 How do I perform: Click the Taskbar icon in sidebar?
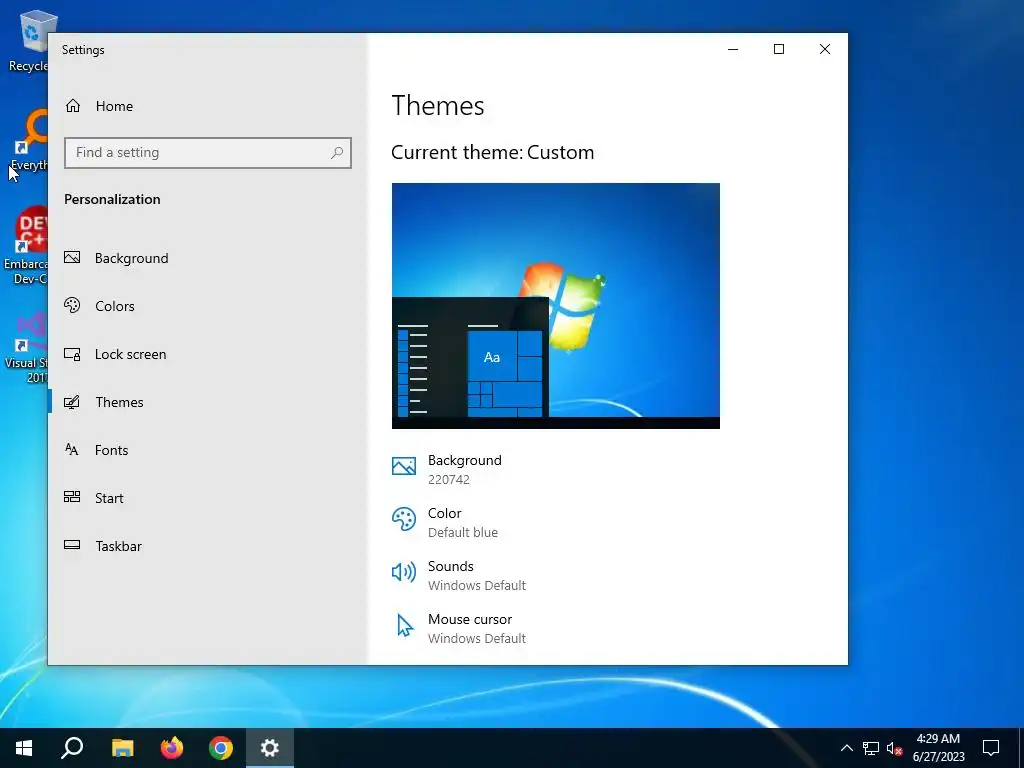click(72, 545)
